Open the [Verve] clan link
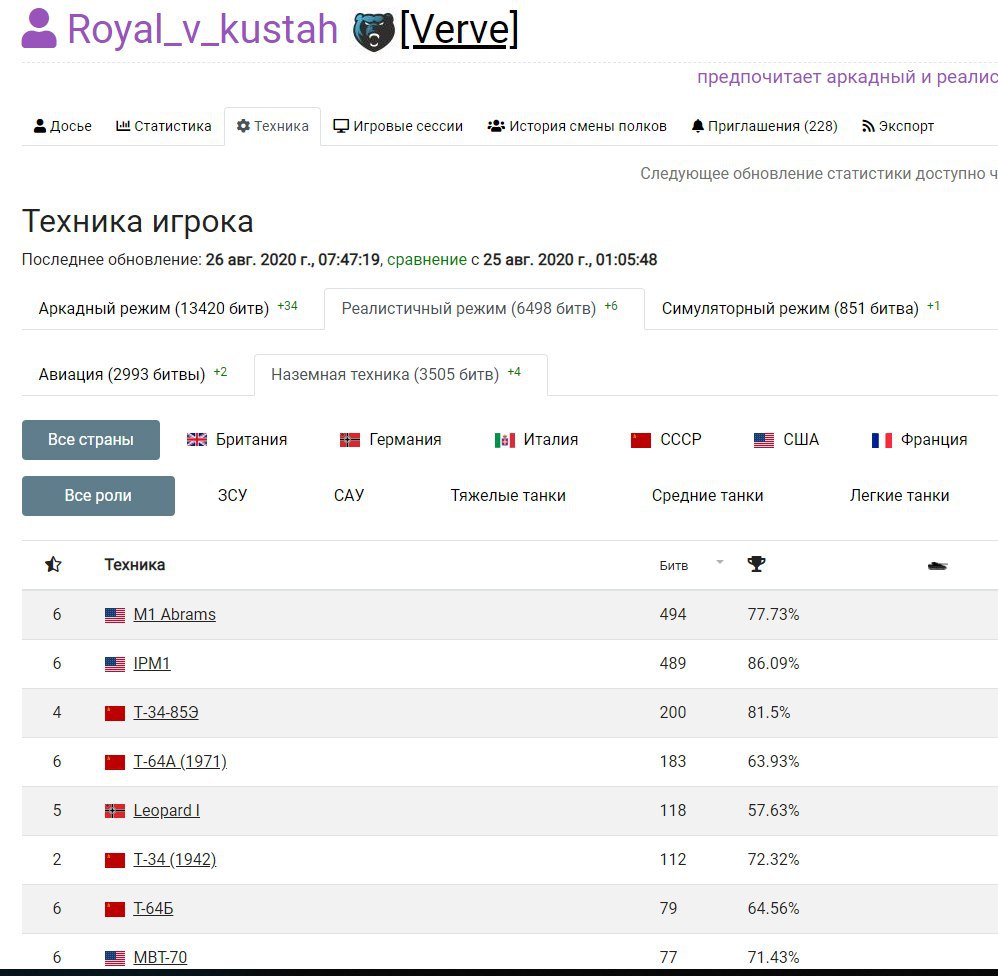998x976 pixels. coord(459,29)
